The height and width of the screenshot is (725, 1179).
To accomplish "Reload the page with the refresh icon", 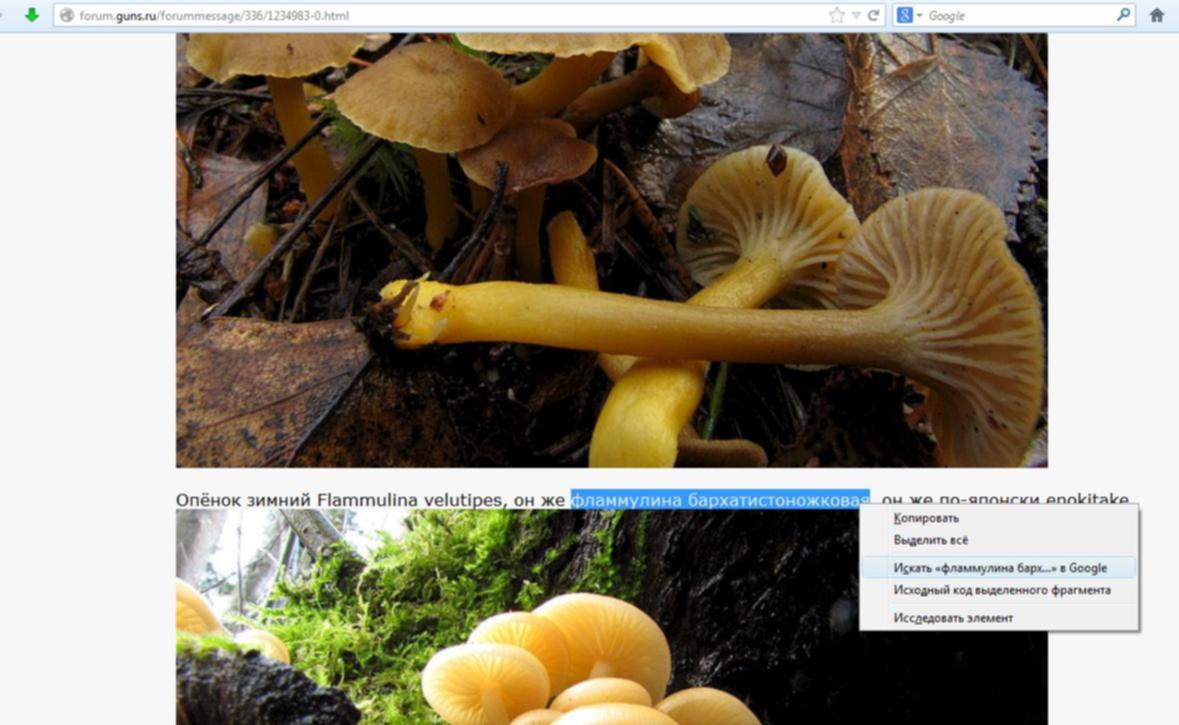I will point(874,15).
